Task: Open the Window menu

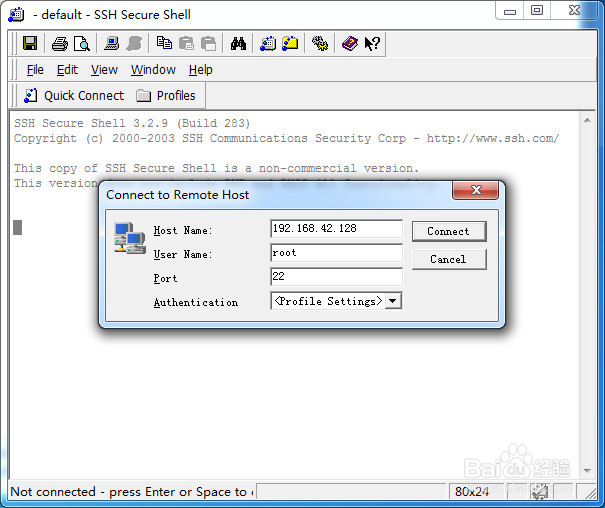Action: pyautogui.click(x=153, y=70)
